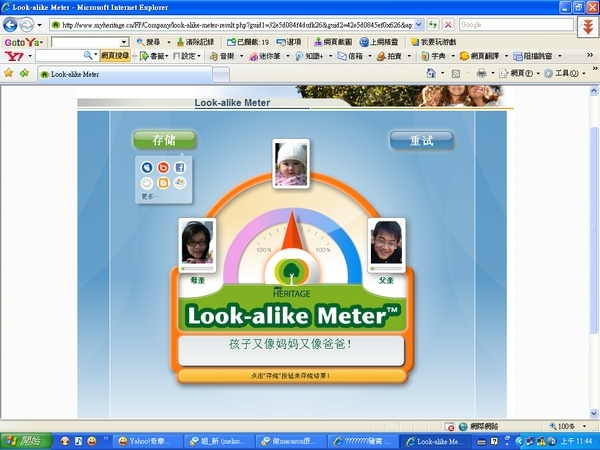Click the Yahoo Y! logo
This screenshot has width=600, height=450.
point(14,56)
